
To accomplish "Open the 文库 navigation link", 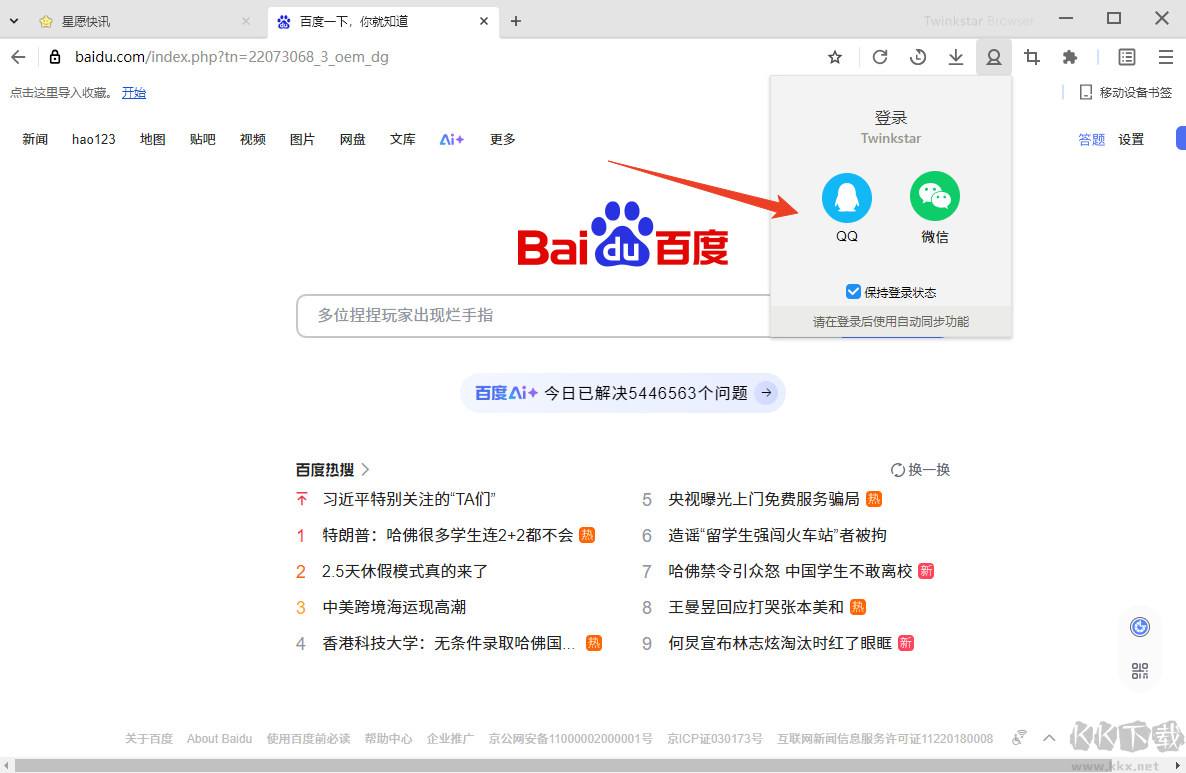I will (x=402, y=139).
